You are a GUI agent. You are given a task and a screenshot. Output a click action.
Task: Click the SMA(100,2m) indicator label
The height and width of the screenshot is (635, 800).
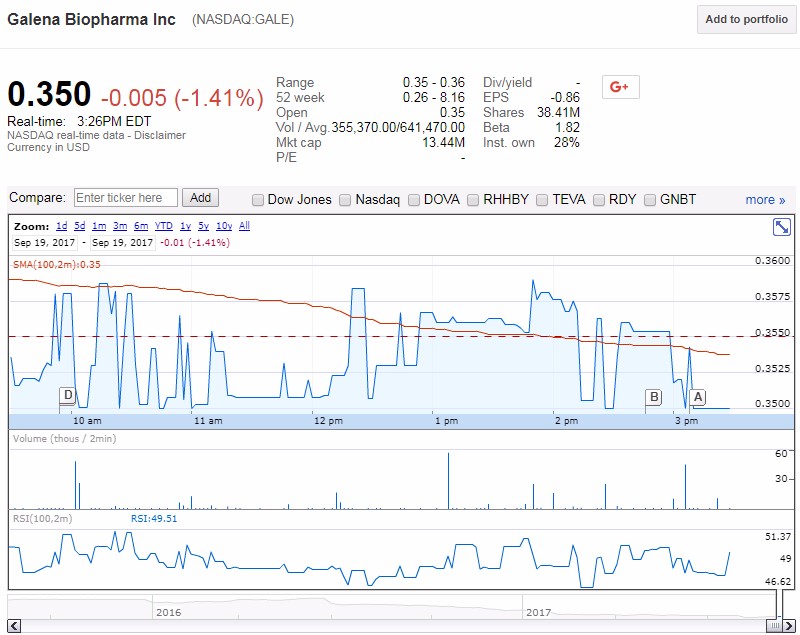(57, 265)
